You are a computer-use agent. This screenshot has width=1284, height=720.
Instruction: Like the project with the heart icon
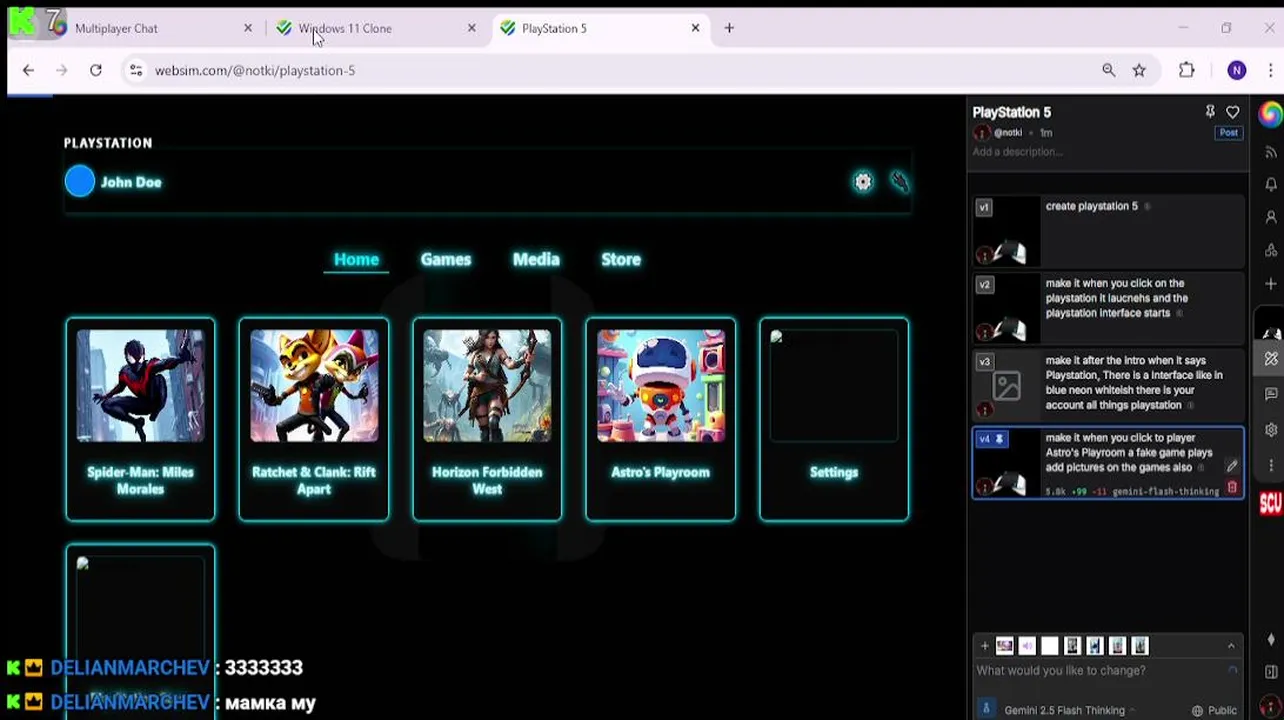(x=1232, y=112)
